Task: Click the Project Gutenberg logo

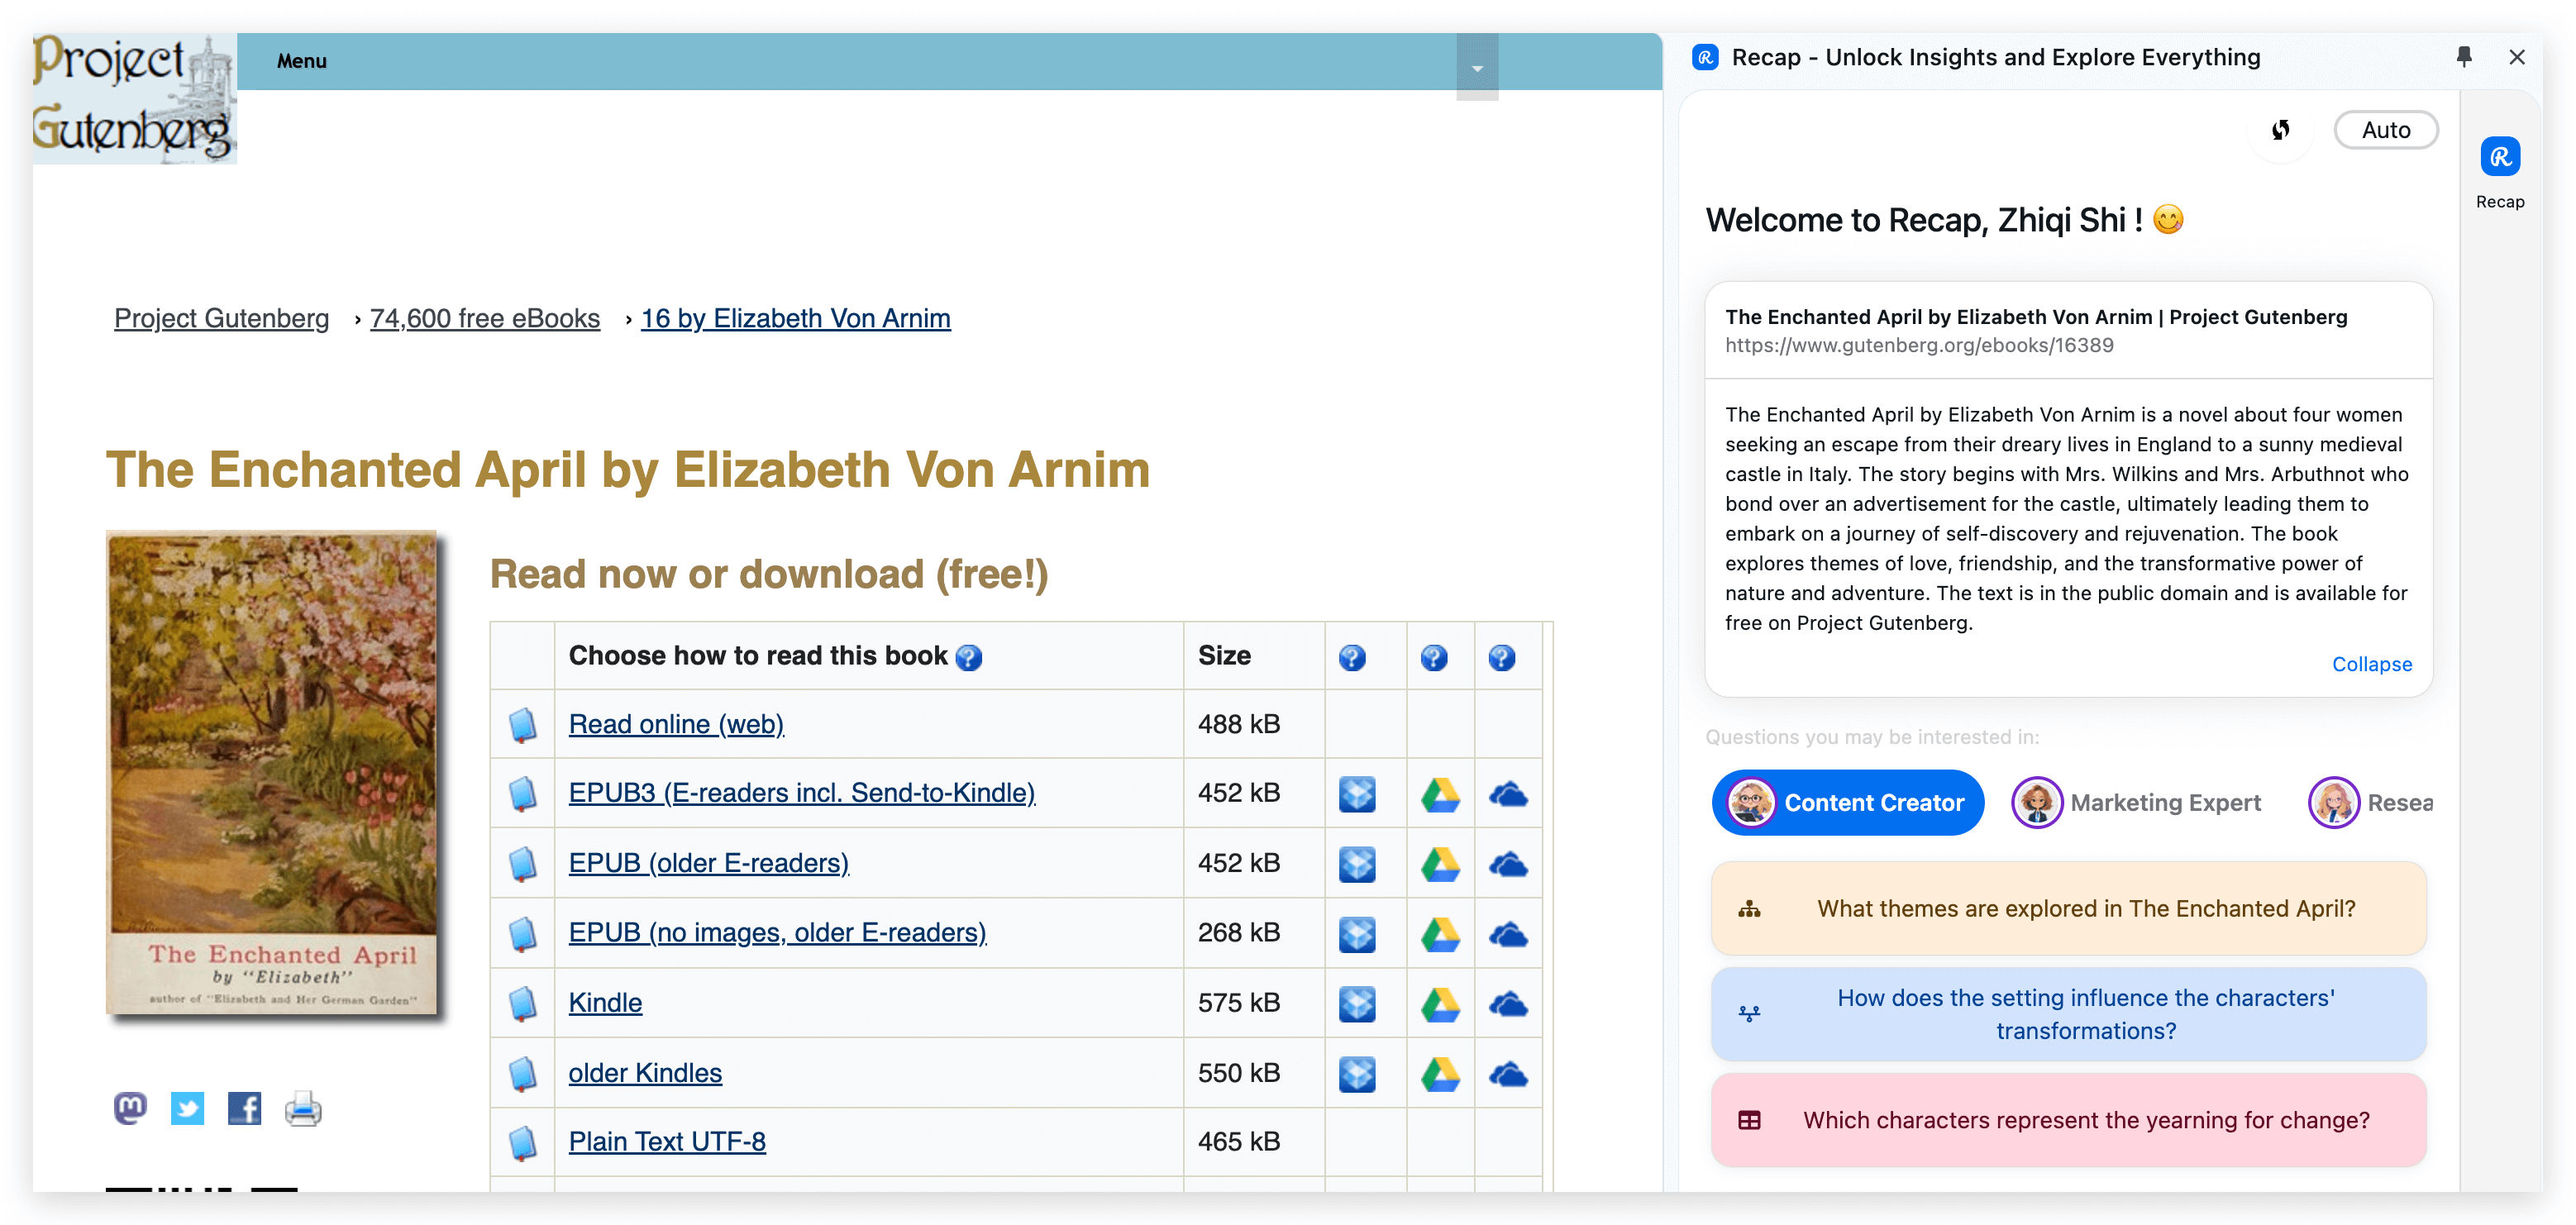Action: click(134, 98)
